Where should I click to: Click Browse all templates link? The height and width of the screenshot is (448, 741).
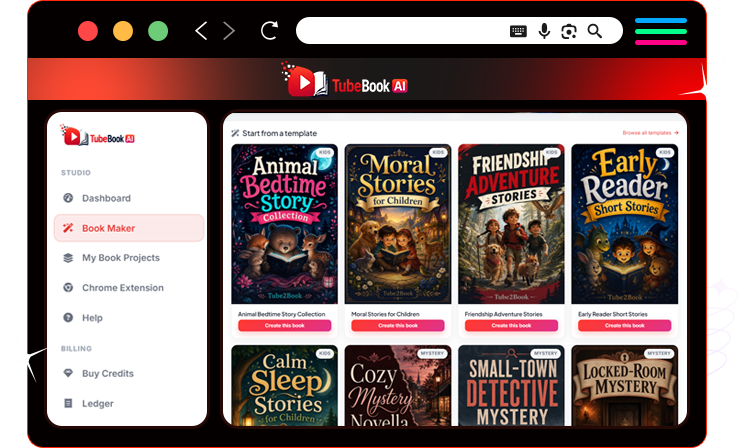pos(650,133)
